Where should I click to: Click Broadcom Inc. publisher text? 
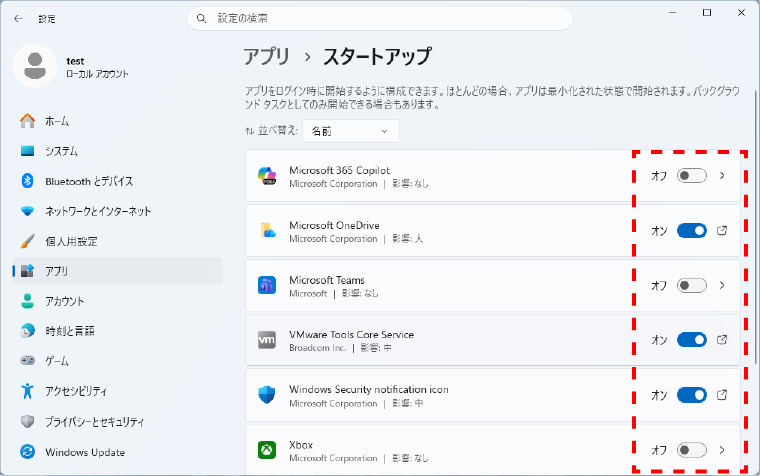317,348
